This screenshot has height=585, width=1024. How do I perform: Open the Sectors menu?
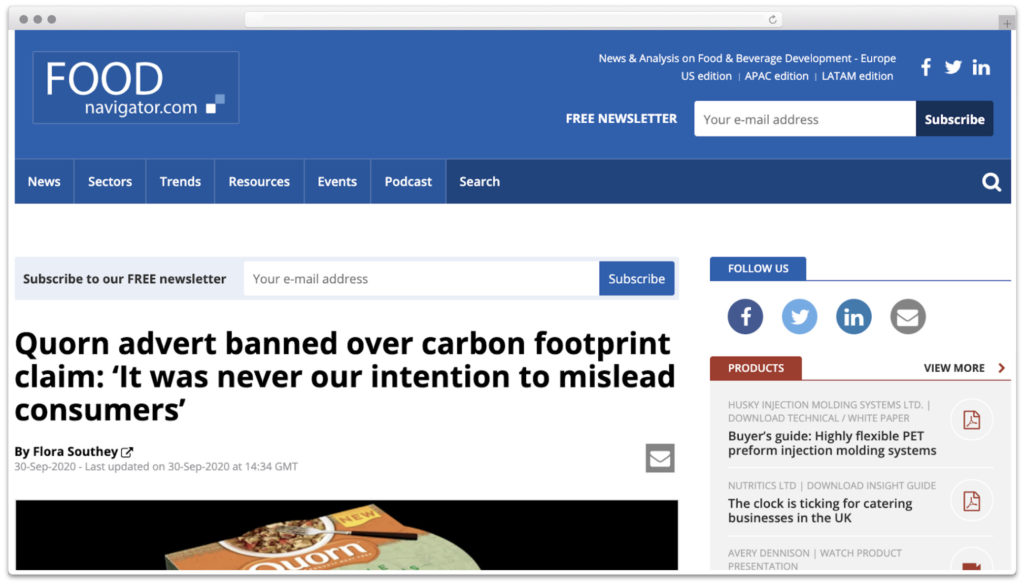[x=110, y=182]
